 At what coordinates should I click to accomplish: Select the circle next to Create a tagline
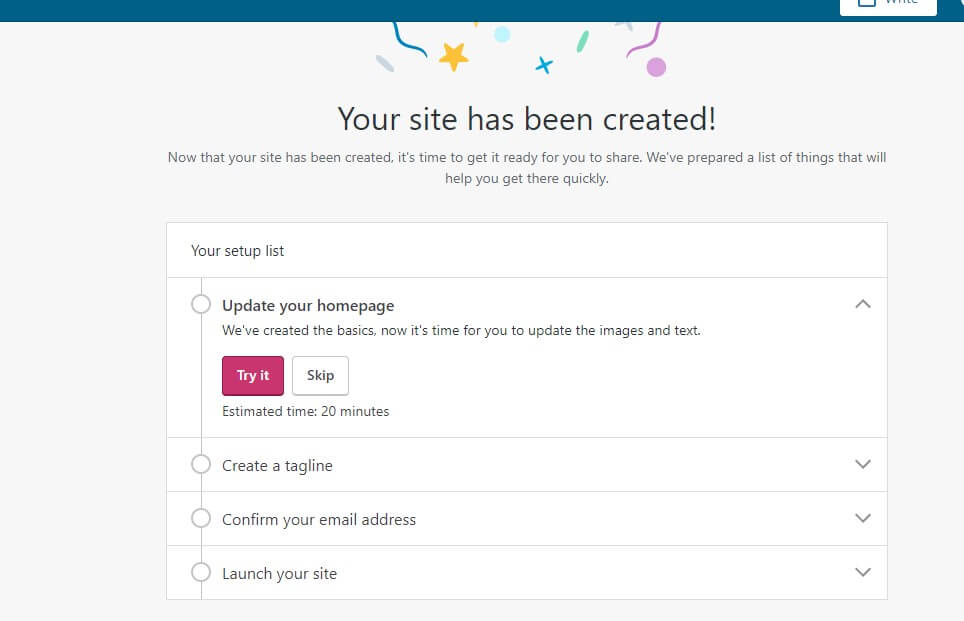point(201,464)
